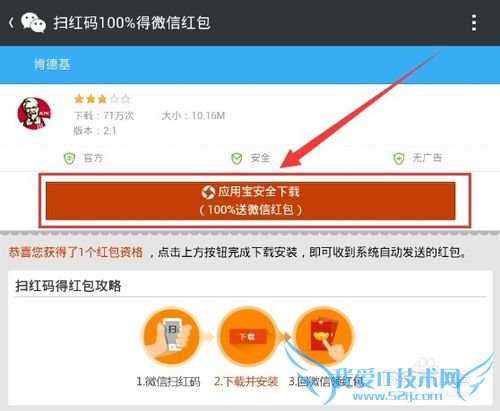The width and height of the screenshot is (500, 411).
Task: Click the three-star rating row
Action: [102, 99]
